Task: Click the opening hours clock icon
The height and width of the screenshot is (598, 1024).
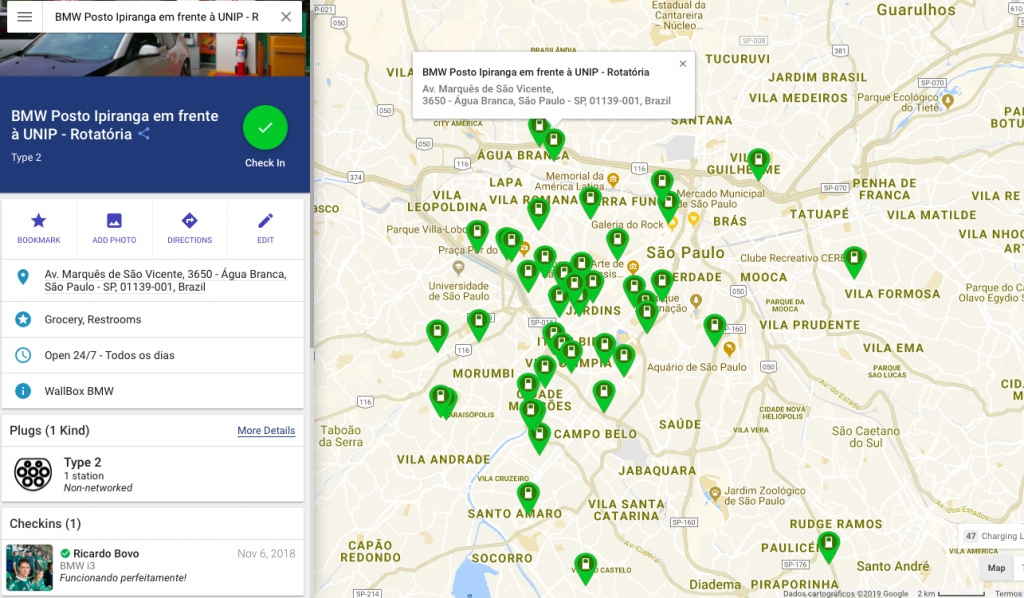Action: point(23,355)
